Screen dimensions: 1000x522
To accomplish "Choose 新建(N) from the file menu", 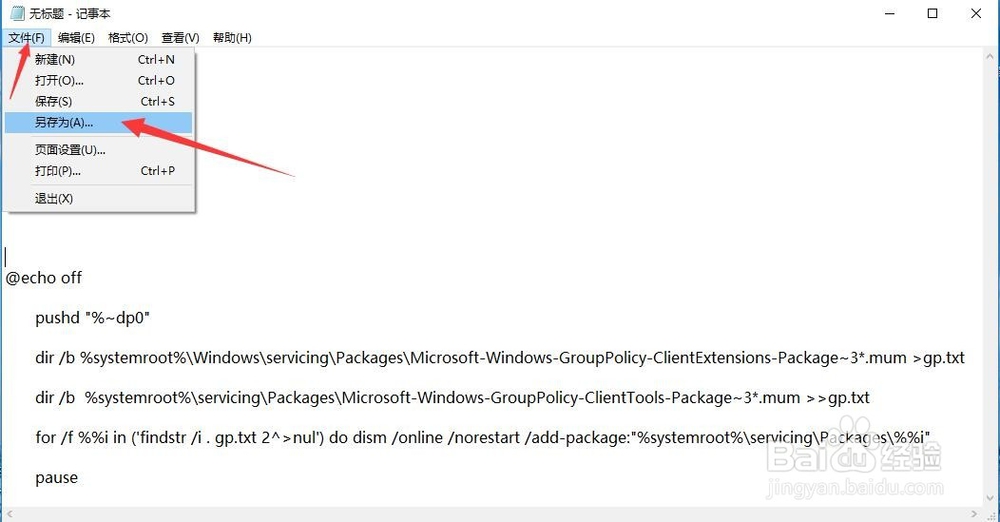I will [98, 59].
